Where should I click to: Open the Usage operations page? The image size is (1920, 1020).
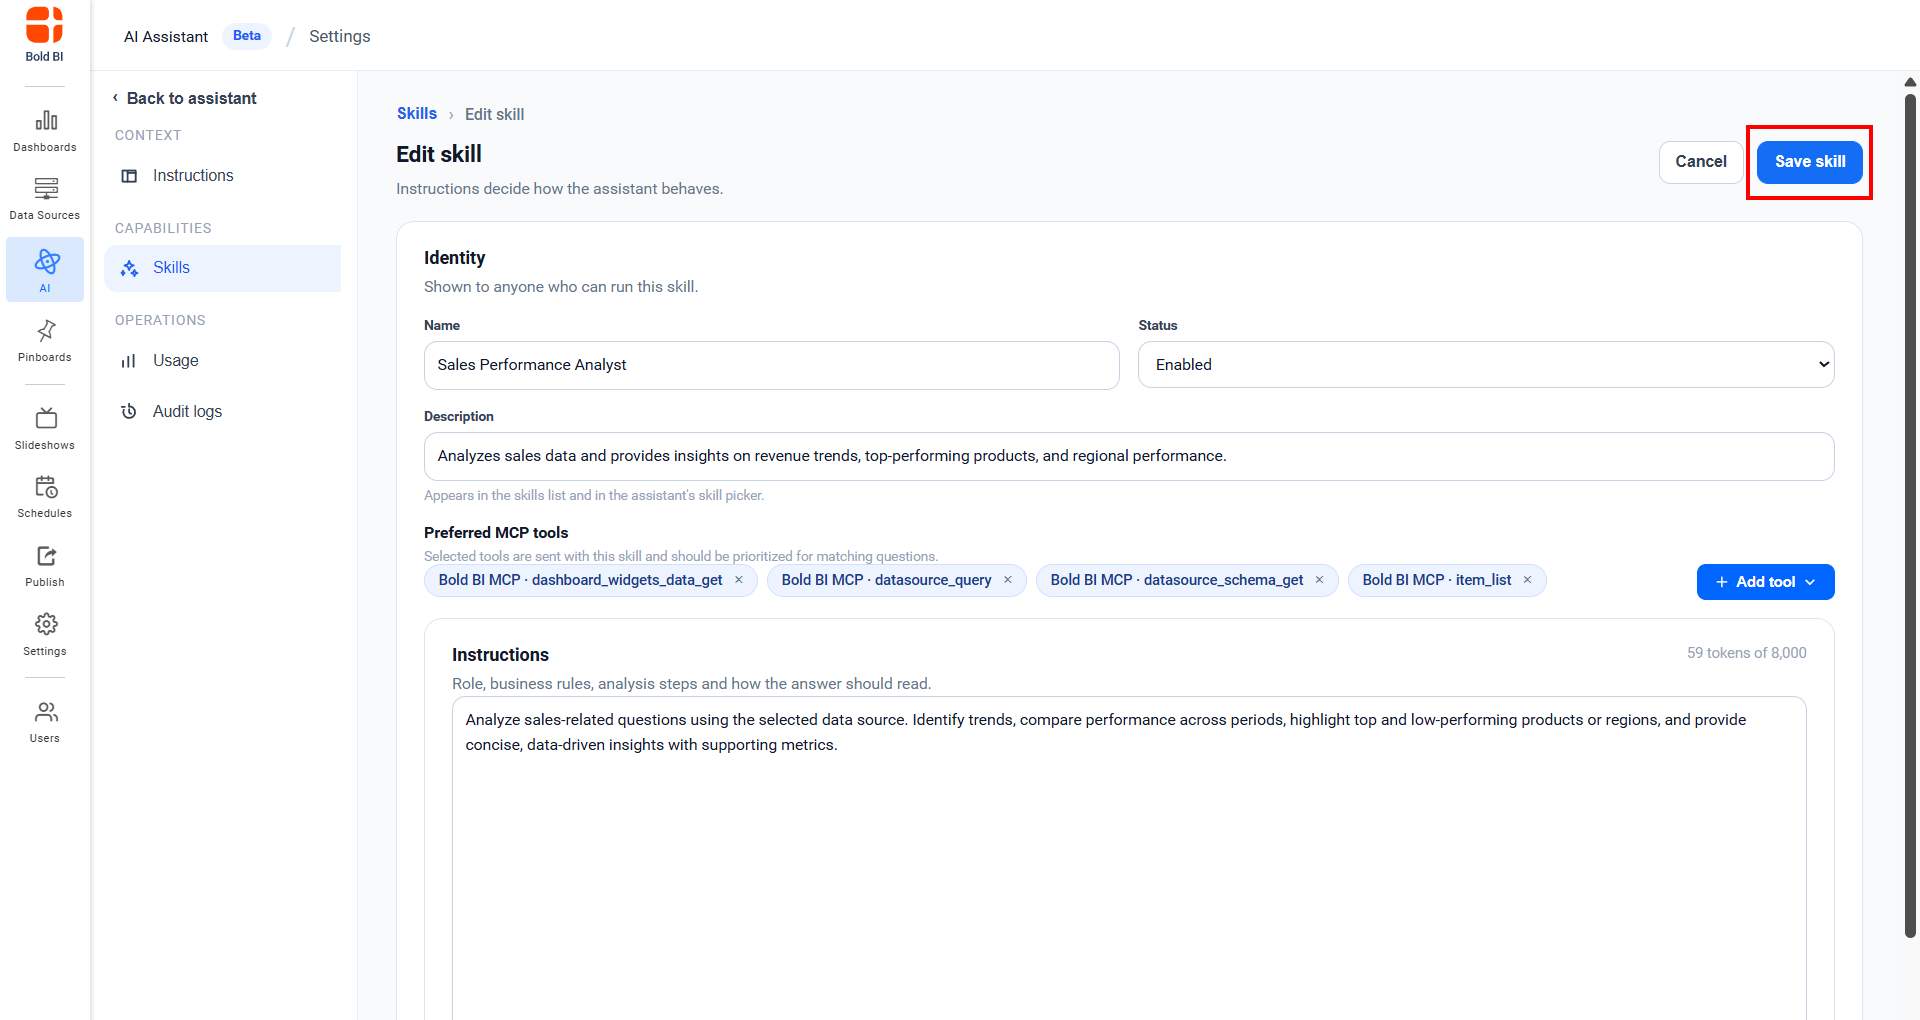222,361
